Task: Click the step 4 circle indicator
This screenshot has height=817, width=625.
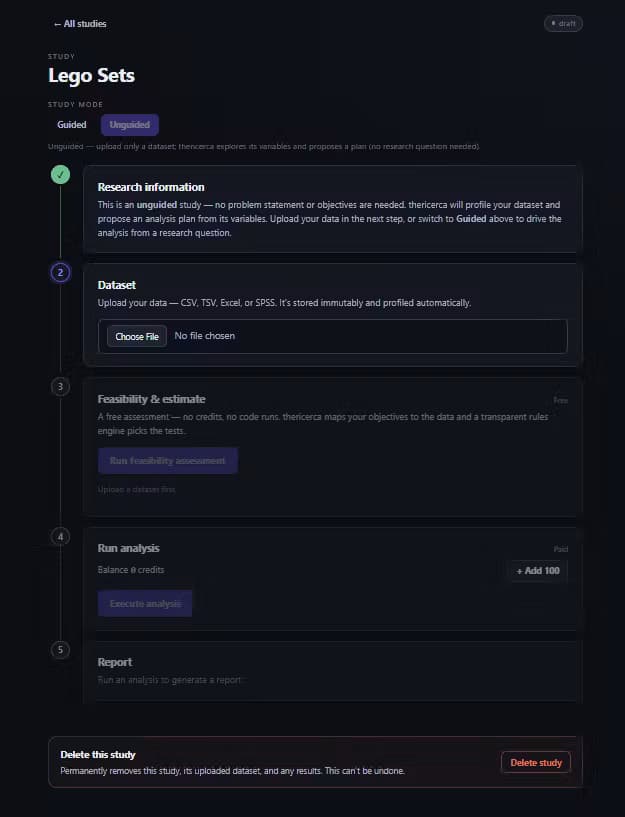Action: [60, 537]
